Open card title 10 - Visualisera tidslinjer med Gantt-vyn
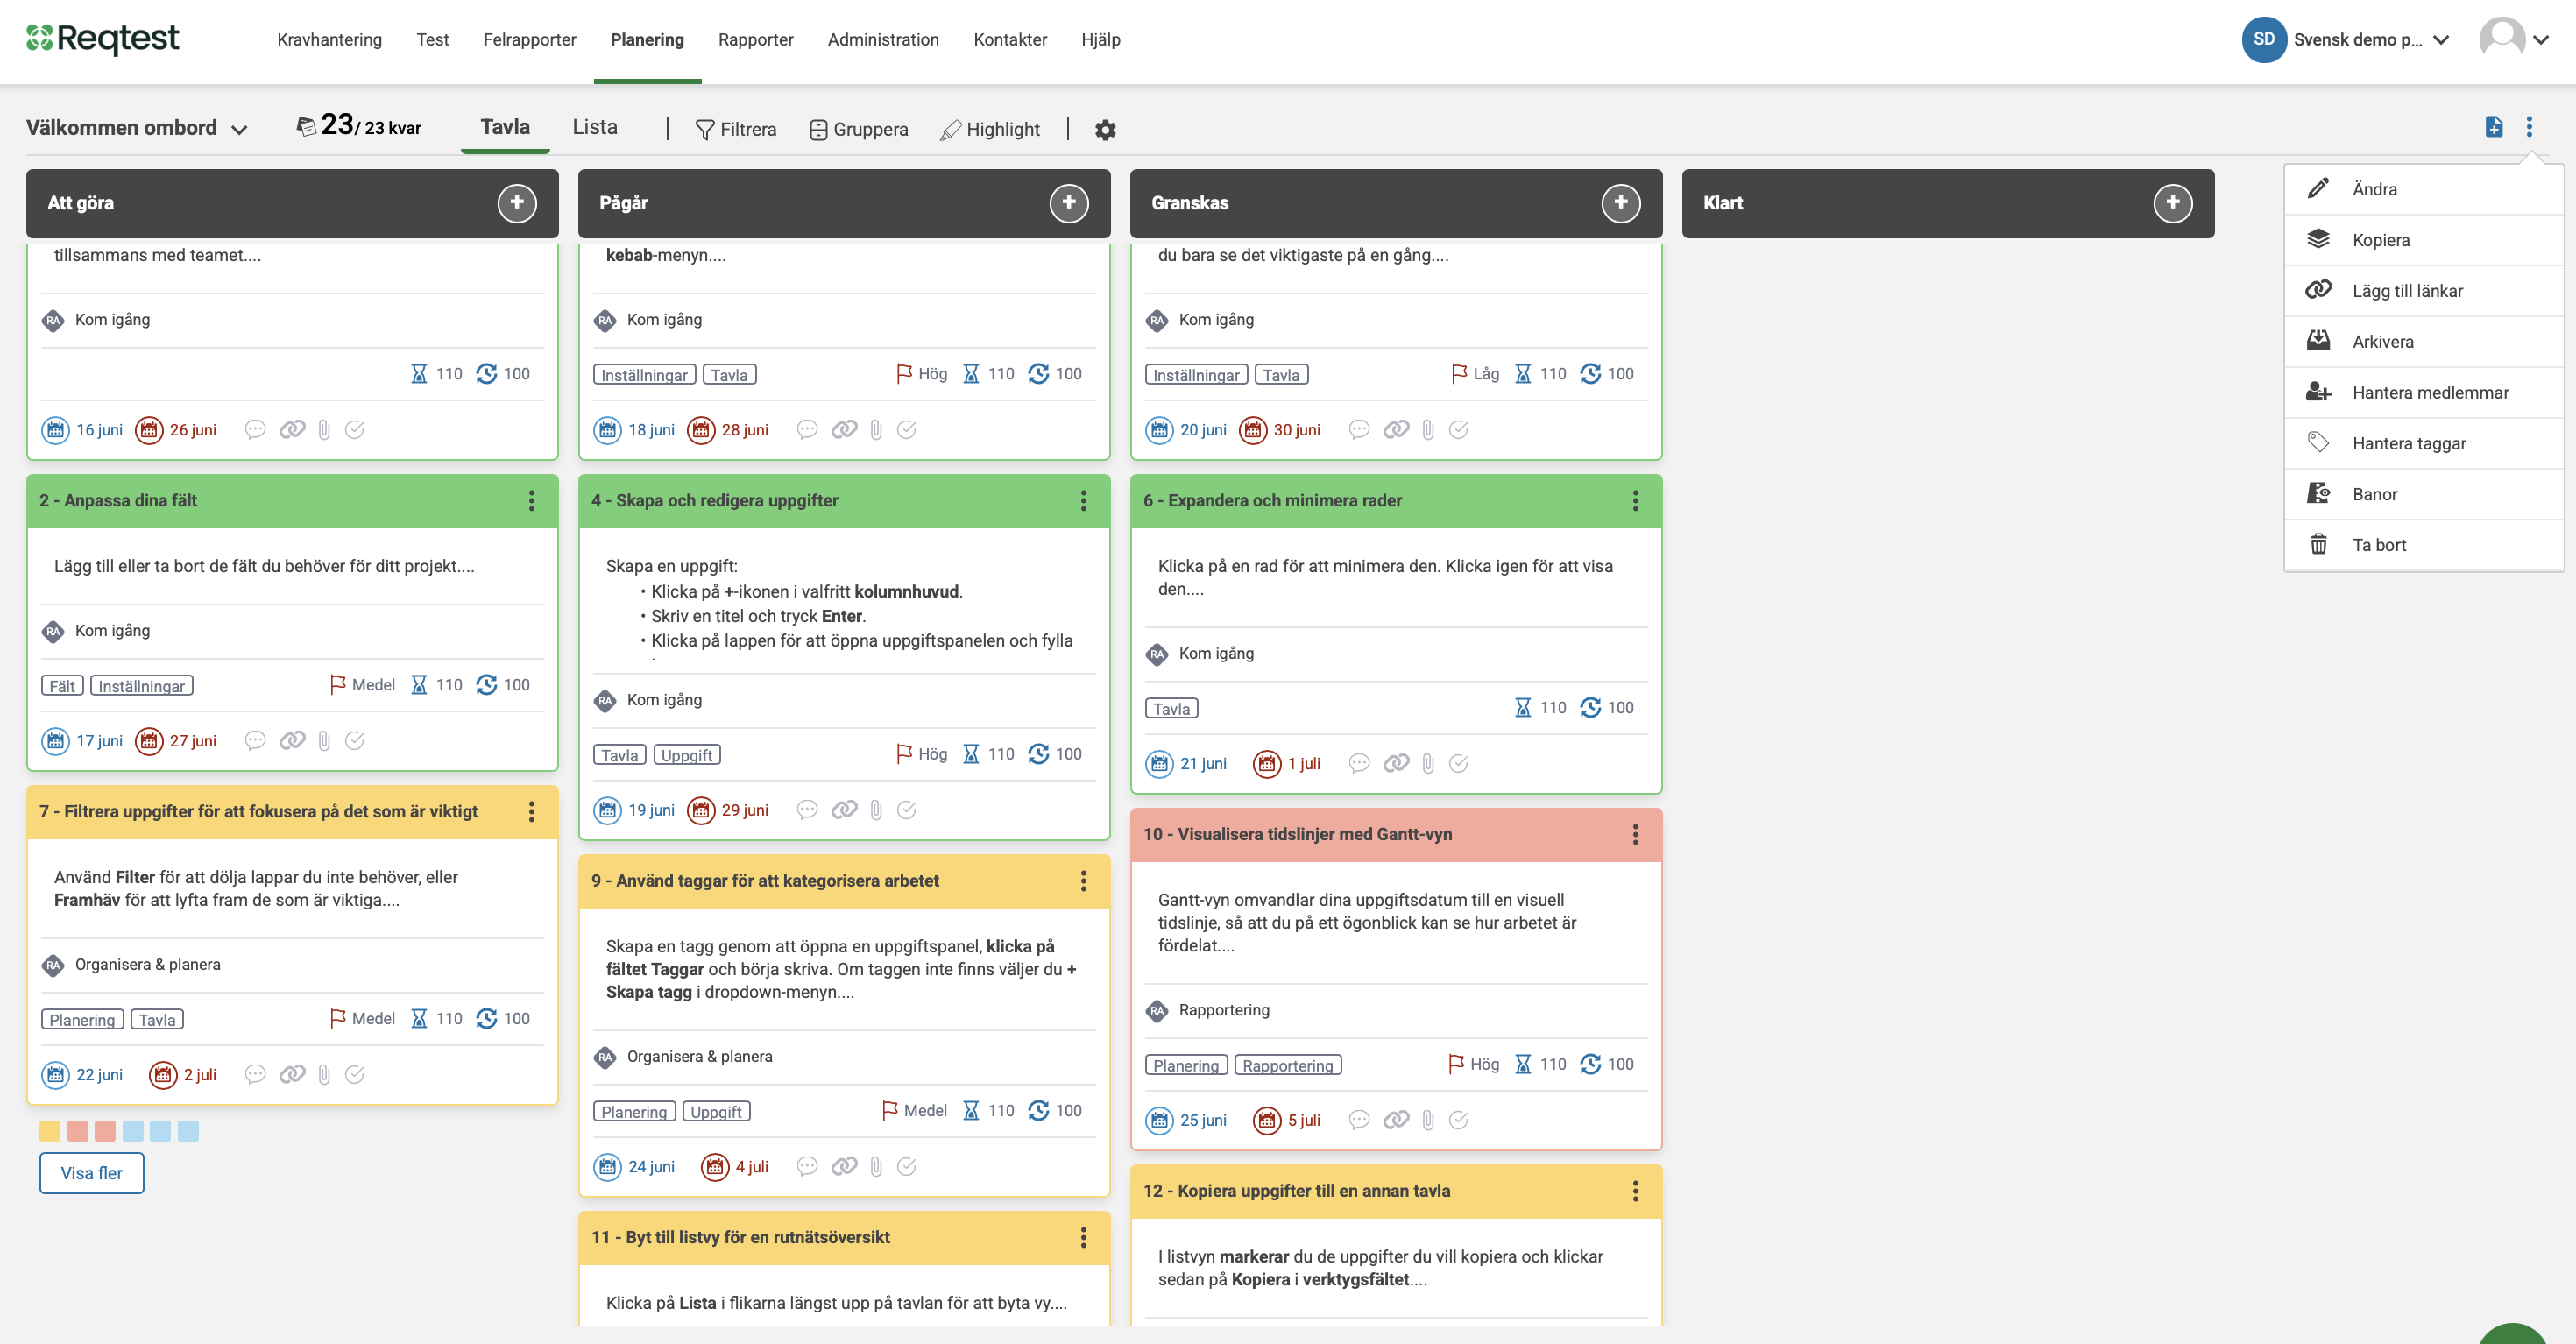Viewport: 2576px width, 1344px height. [1298, 835]
